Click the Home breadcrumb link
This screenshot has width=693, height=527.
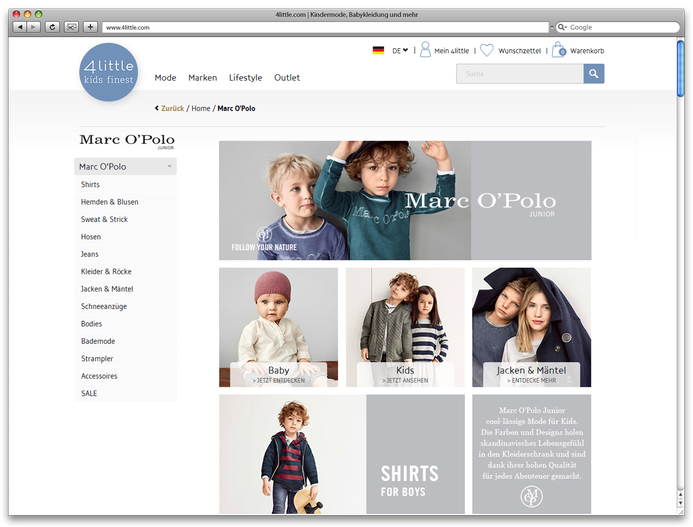click(x=201, y=108)
